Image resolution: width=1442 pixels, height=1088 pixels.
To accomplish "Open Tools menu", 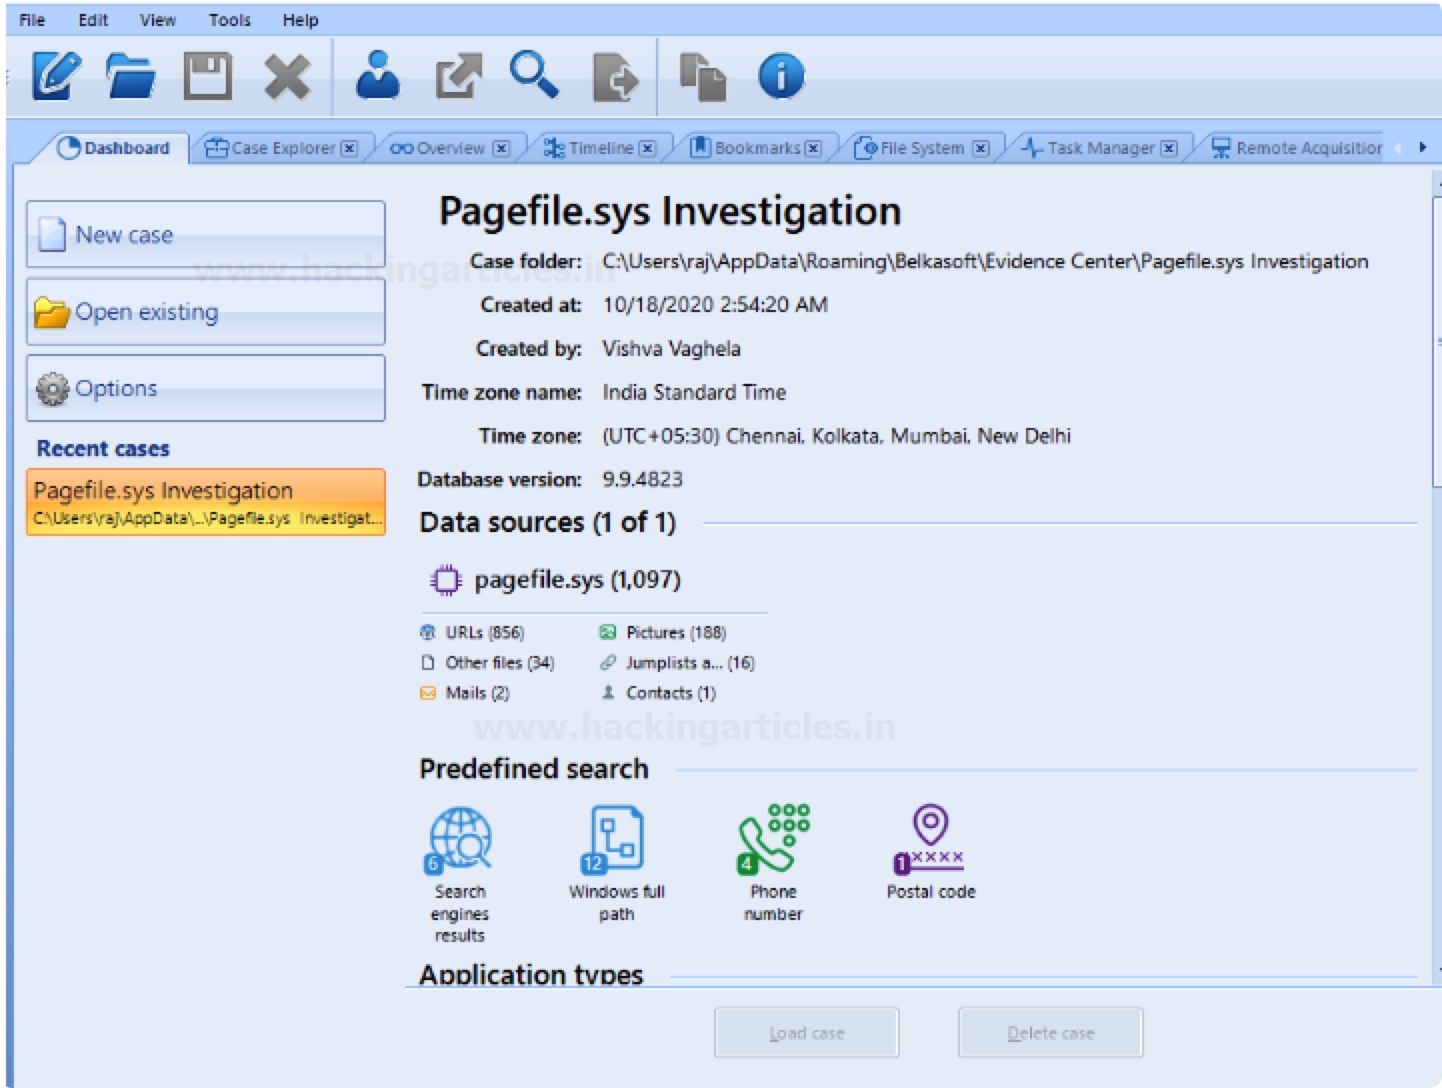I will [230, 20].
